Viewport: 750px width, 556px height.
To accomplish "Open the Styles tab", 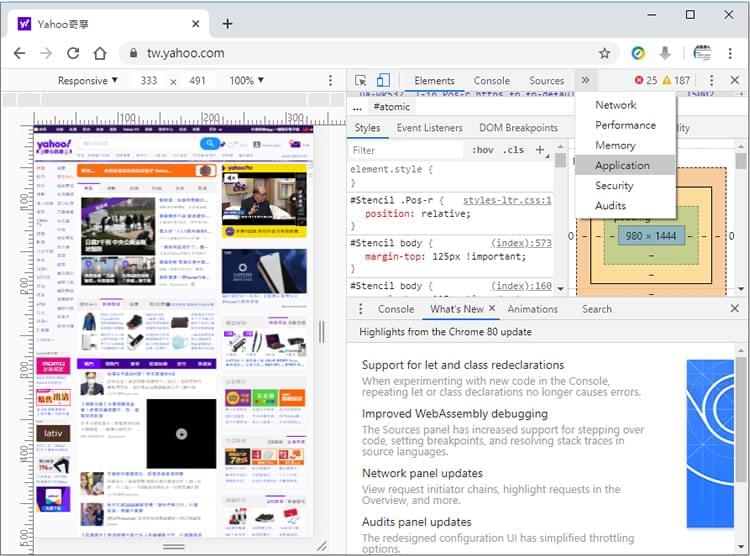I will (367, 128).
